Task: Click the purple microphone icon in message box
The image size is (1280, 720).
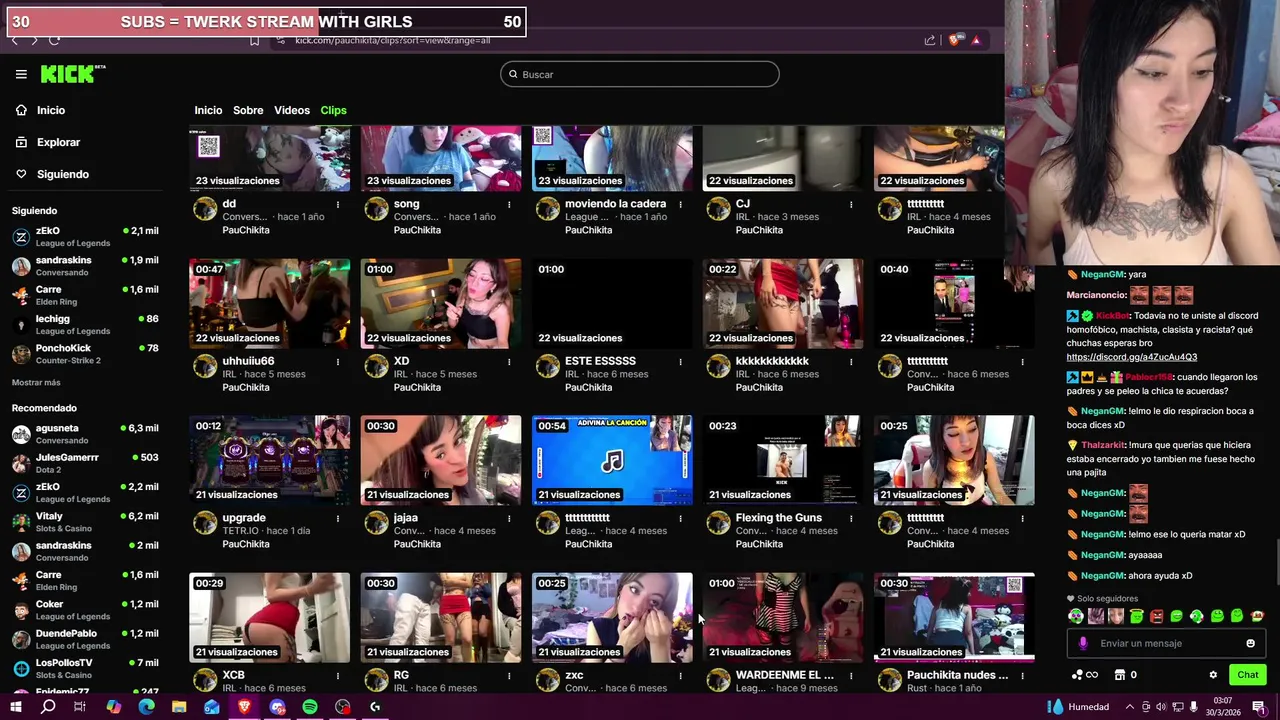Action: click(1083, 643)
